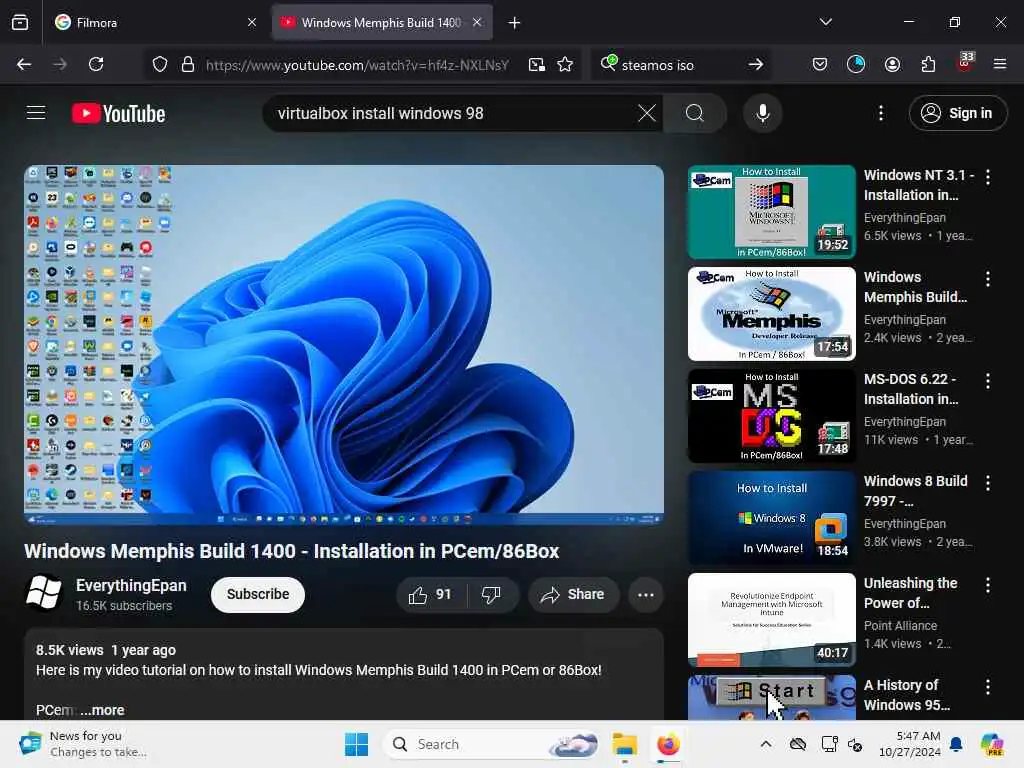
Task: Open News for you widget
Action: [83, 744]
